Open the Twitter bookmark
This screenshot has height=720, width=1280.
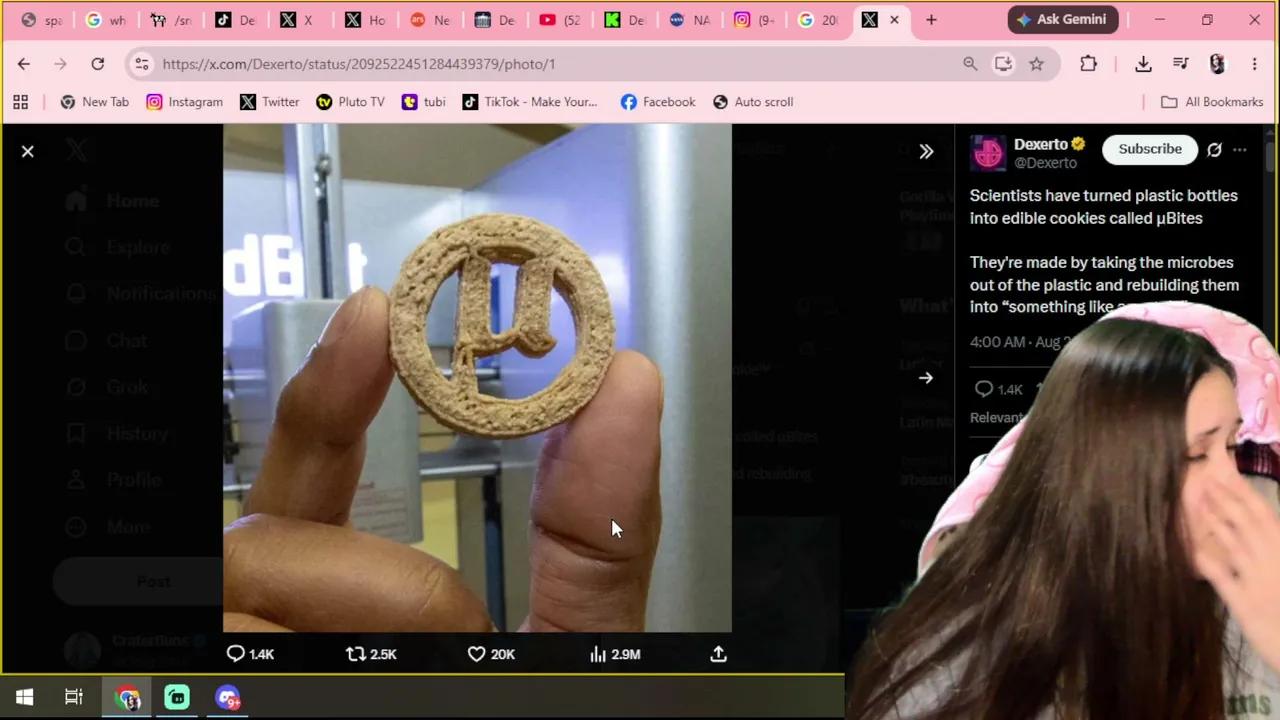click(270, 102)
